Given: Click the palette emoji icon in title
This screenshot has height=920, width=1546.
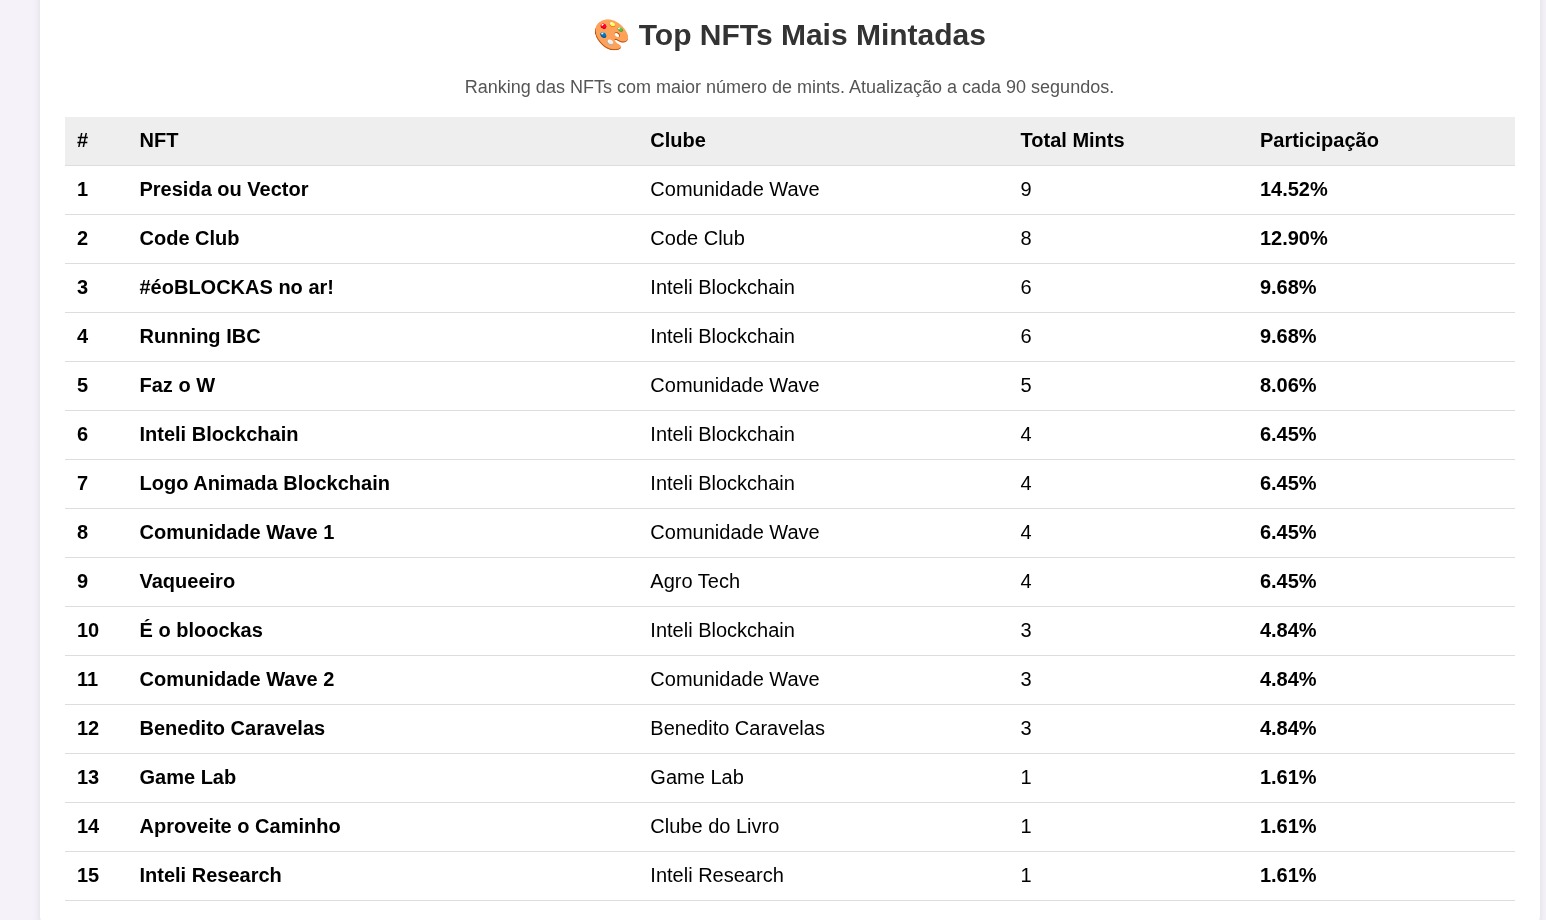Looking at the screenshot, I should [610, 35].
